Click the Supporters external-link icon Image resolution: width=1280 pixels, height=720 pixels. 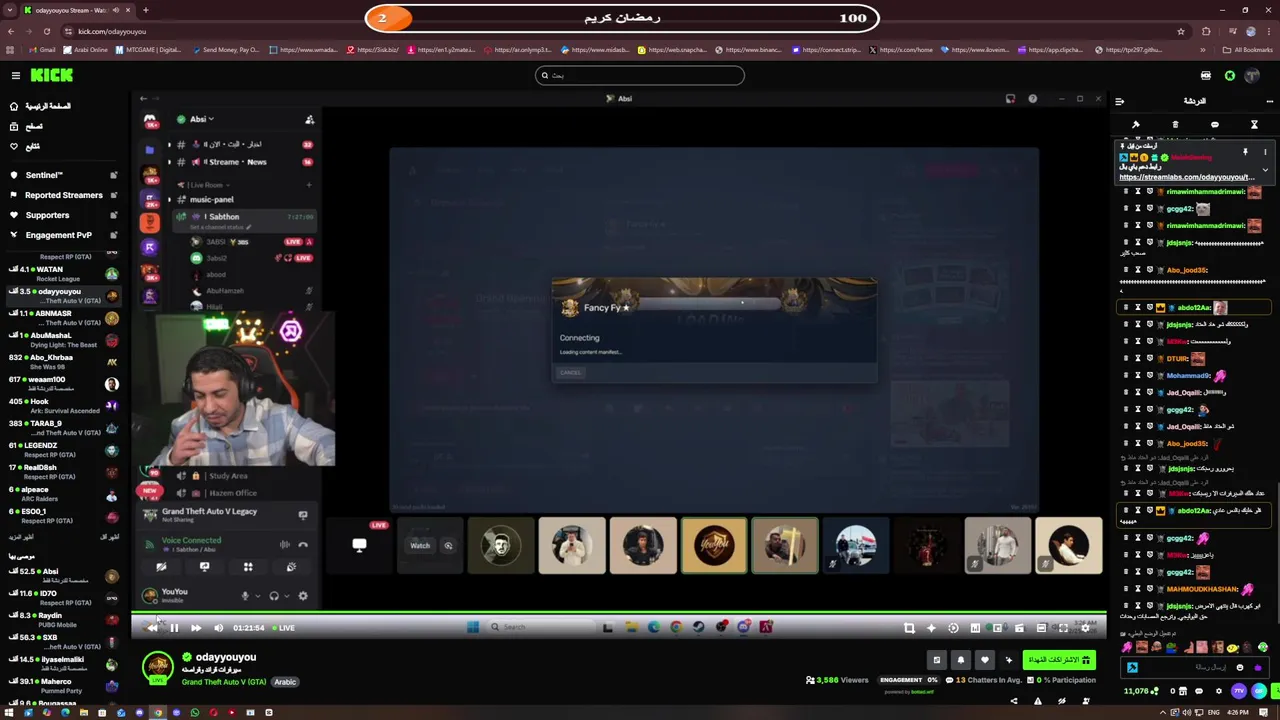point(113,215)
